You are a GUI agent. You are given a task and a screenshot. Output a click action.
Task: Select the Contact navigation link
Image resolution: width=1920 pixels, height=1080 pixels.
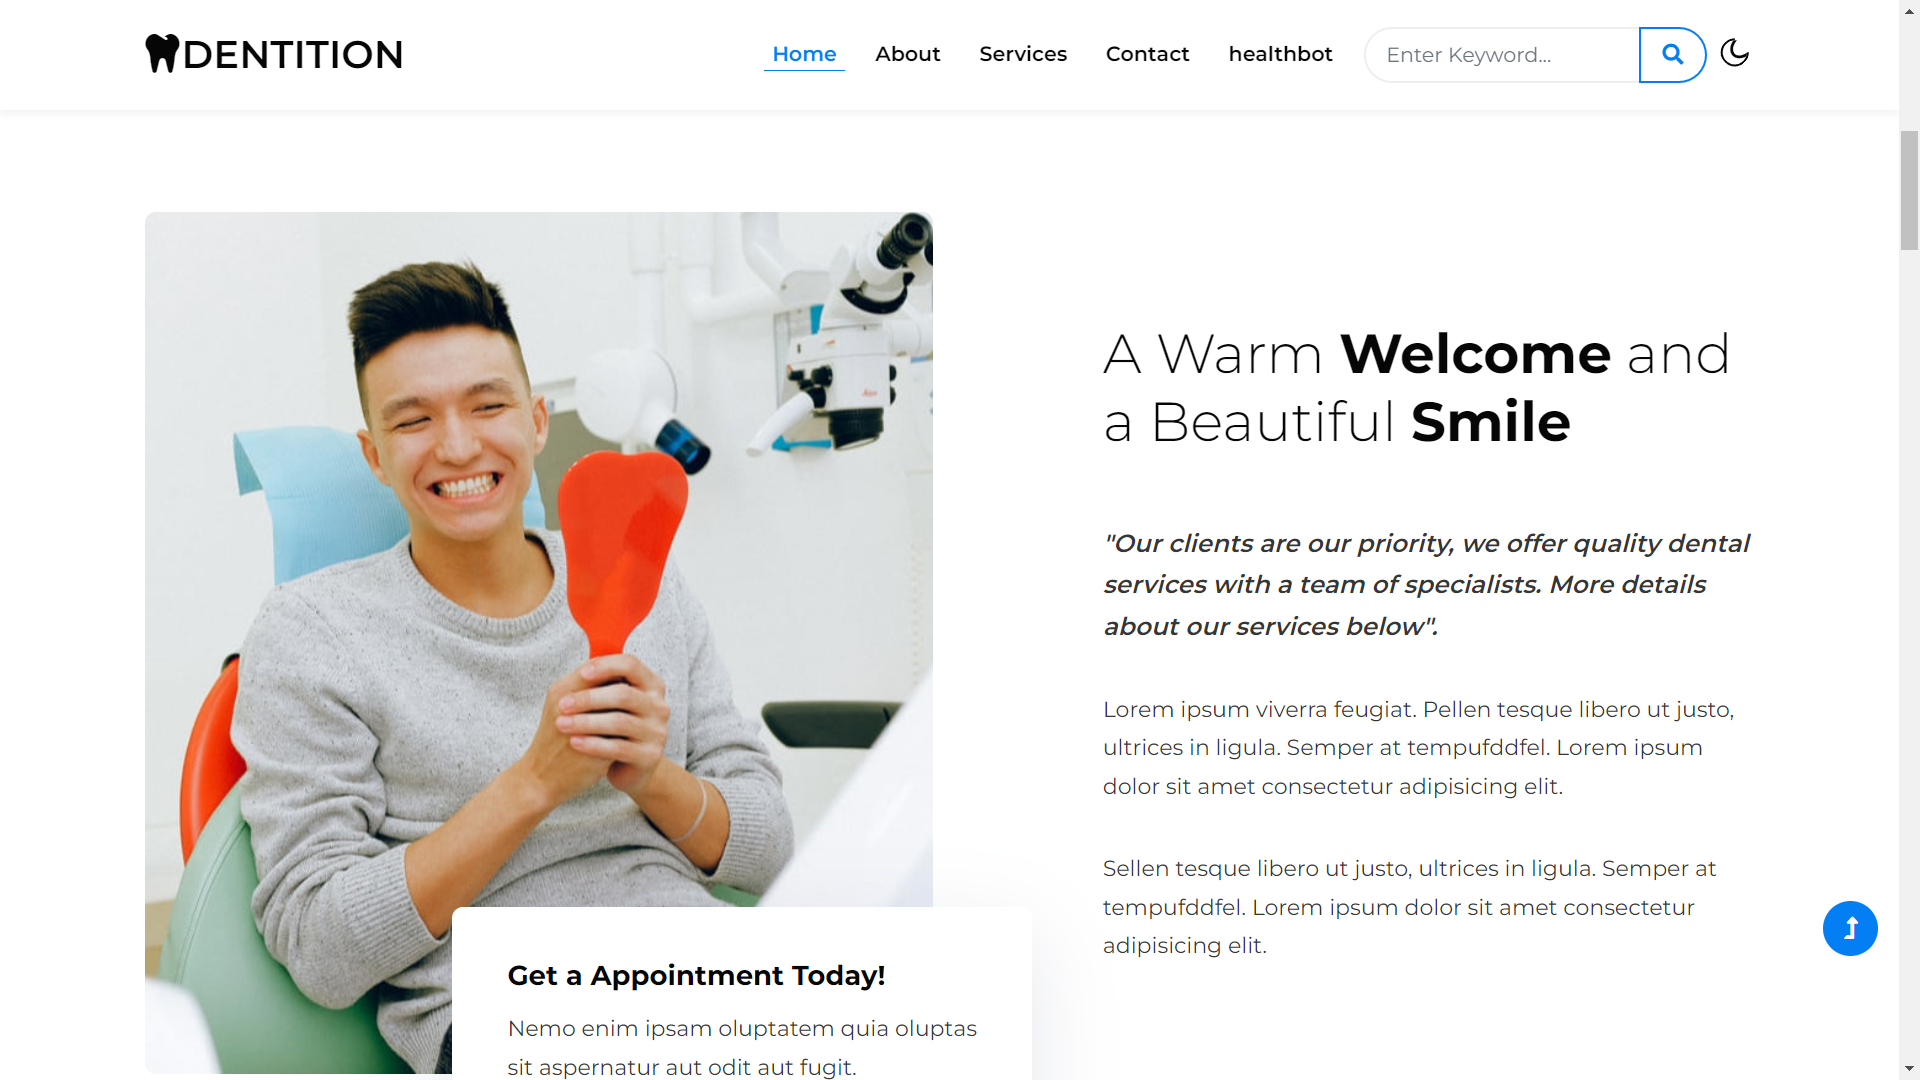(1147, 54)
